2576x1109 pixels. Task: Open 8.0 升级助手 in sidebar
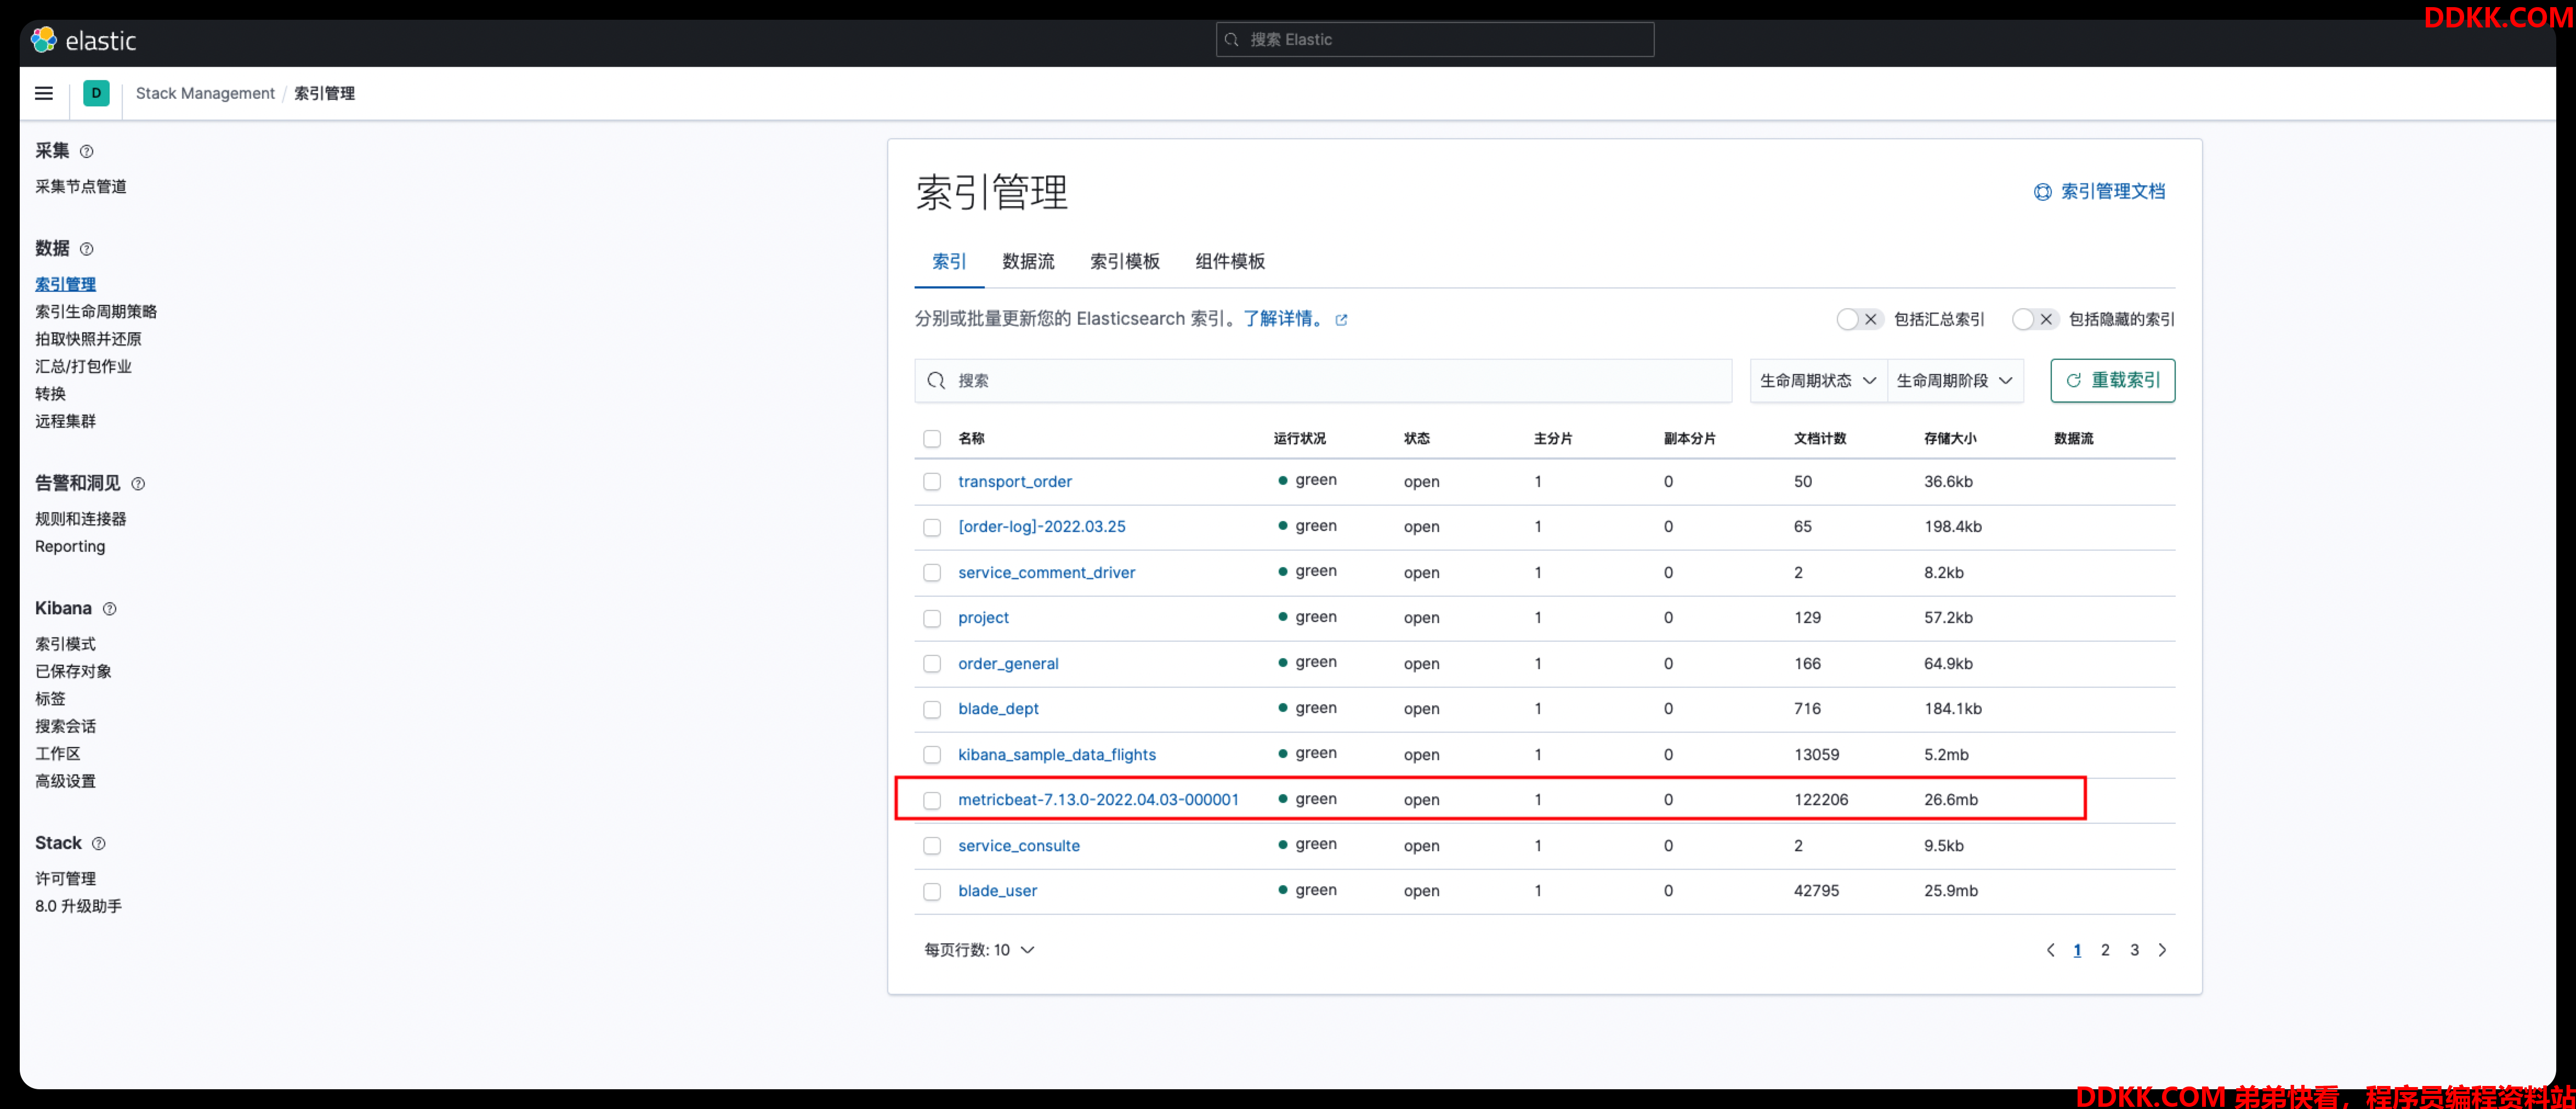click(x=79, y=907)
